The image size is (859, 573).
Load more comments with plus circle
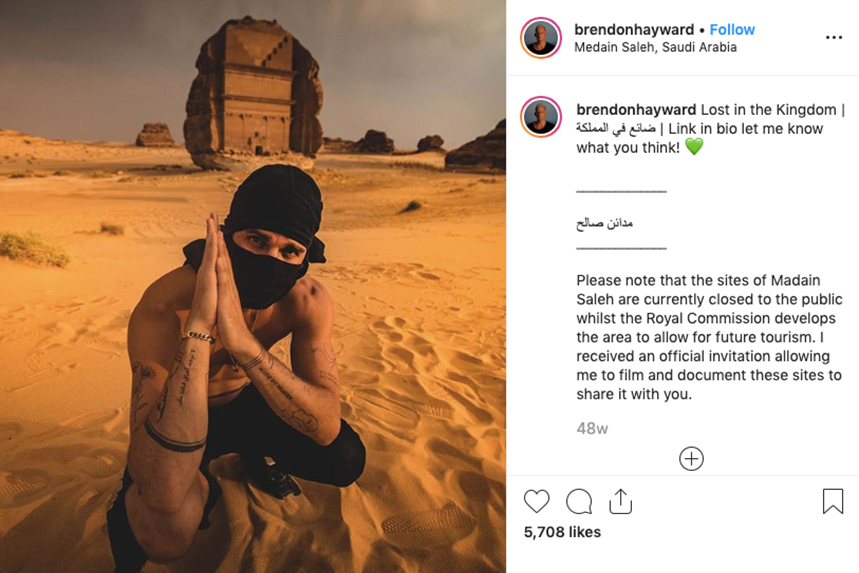[691, 459]
